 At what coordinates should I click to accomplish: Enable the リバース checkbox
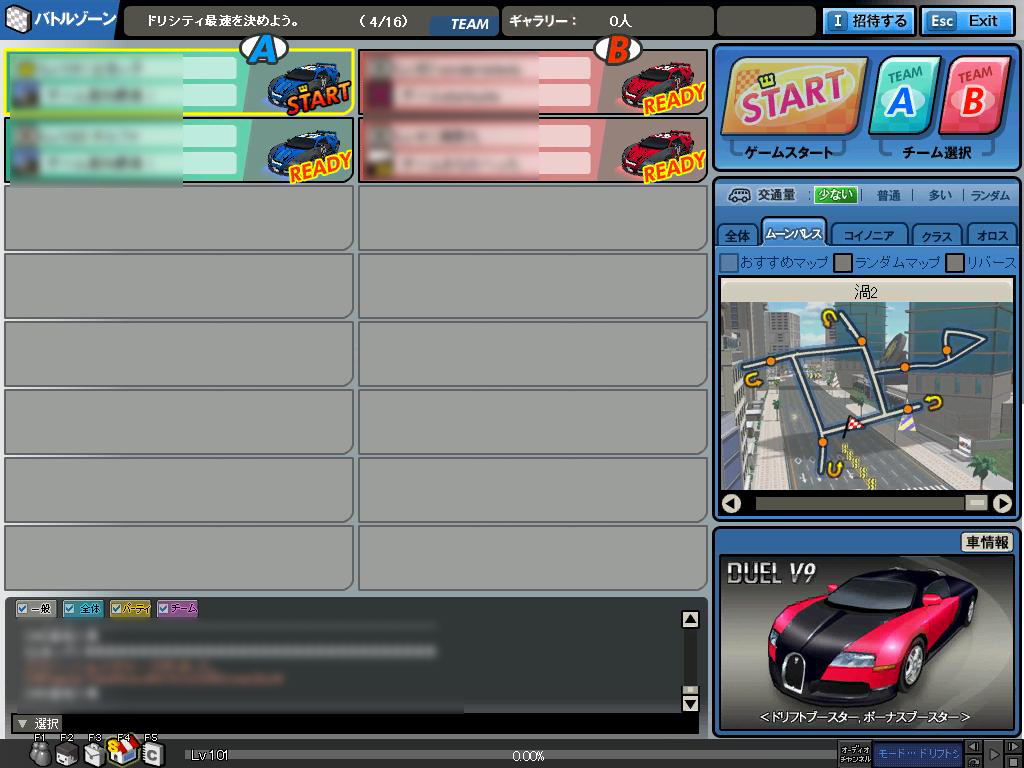click(955, 263)
